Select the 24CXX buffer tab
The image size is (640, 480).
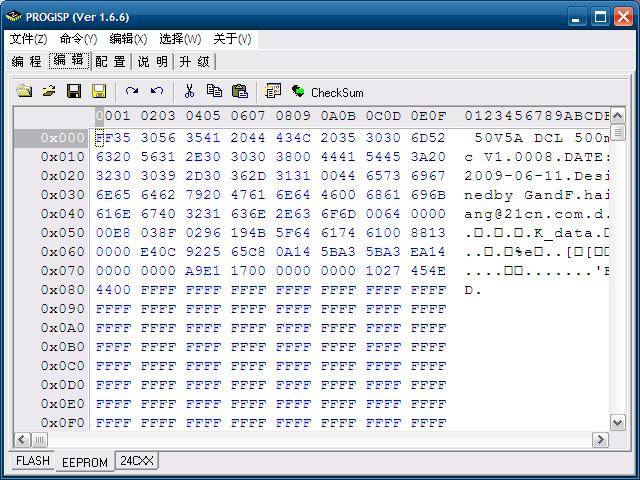(x=136, y=461)
